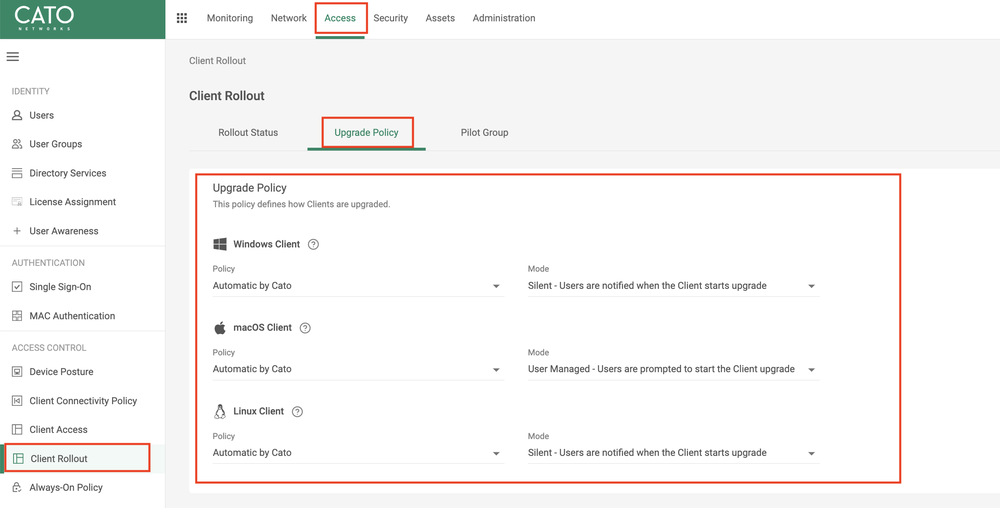Screen dimensions: 1000x508
Task: Select the Access menu
Action: pos(340,18)
